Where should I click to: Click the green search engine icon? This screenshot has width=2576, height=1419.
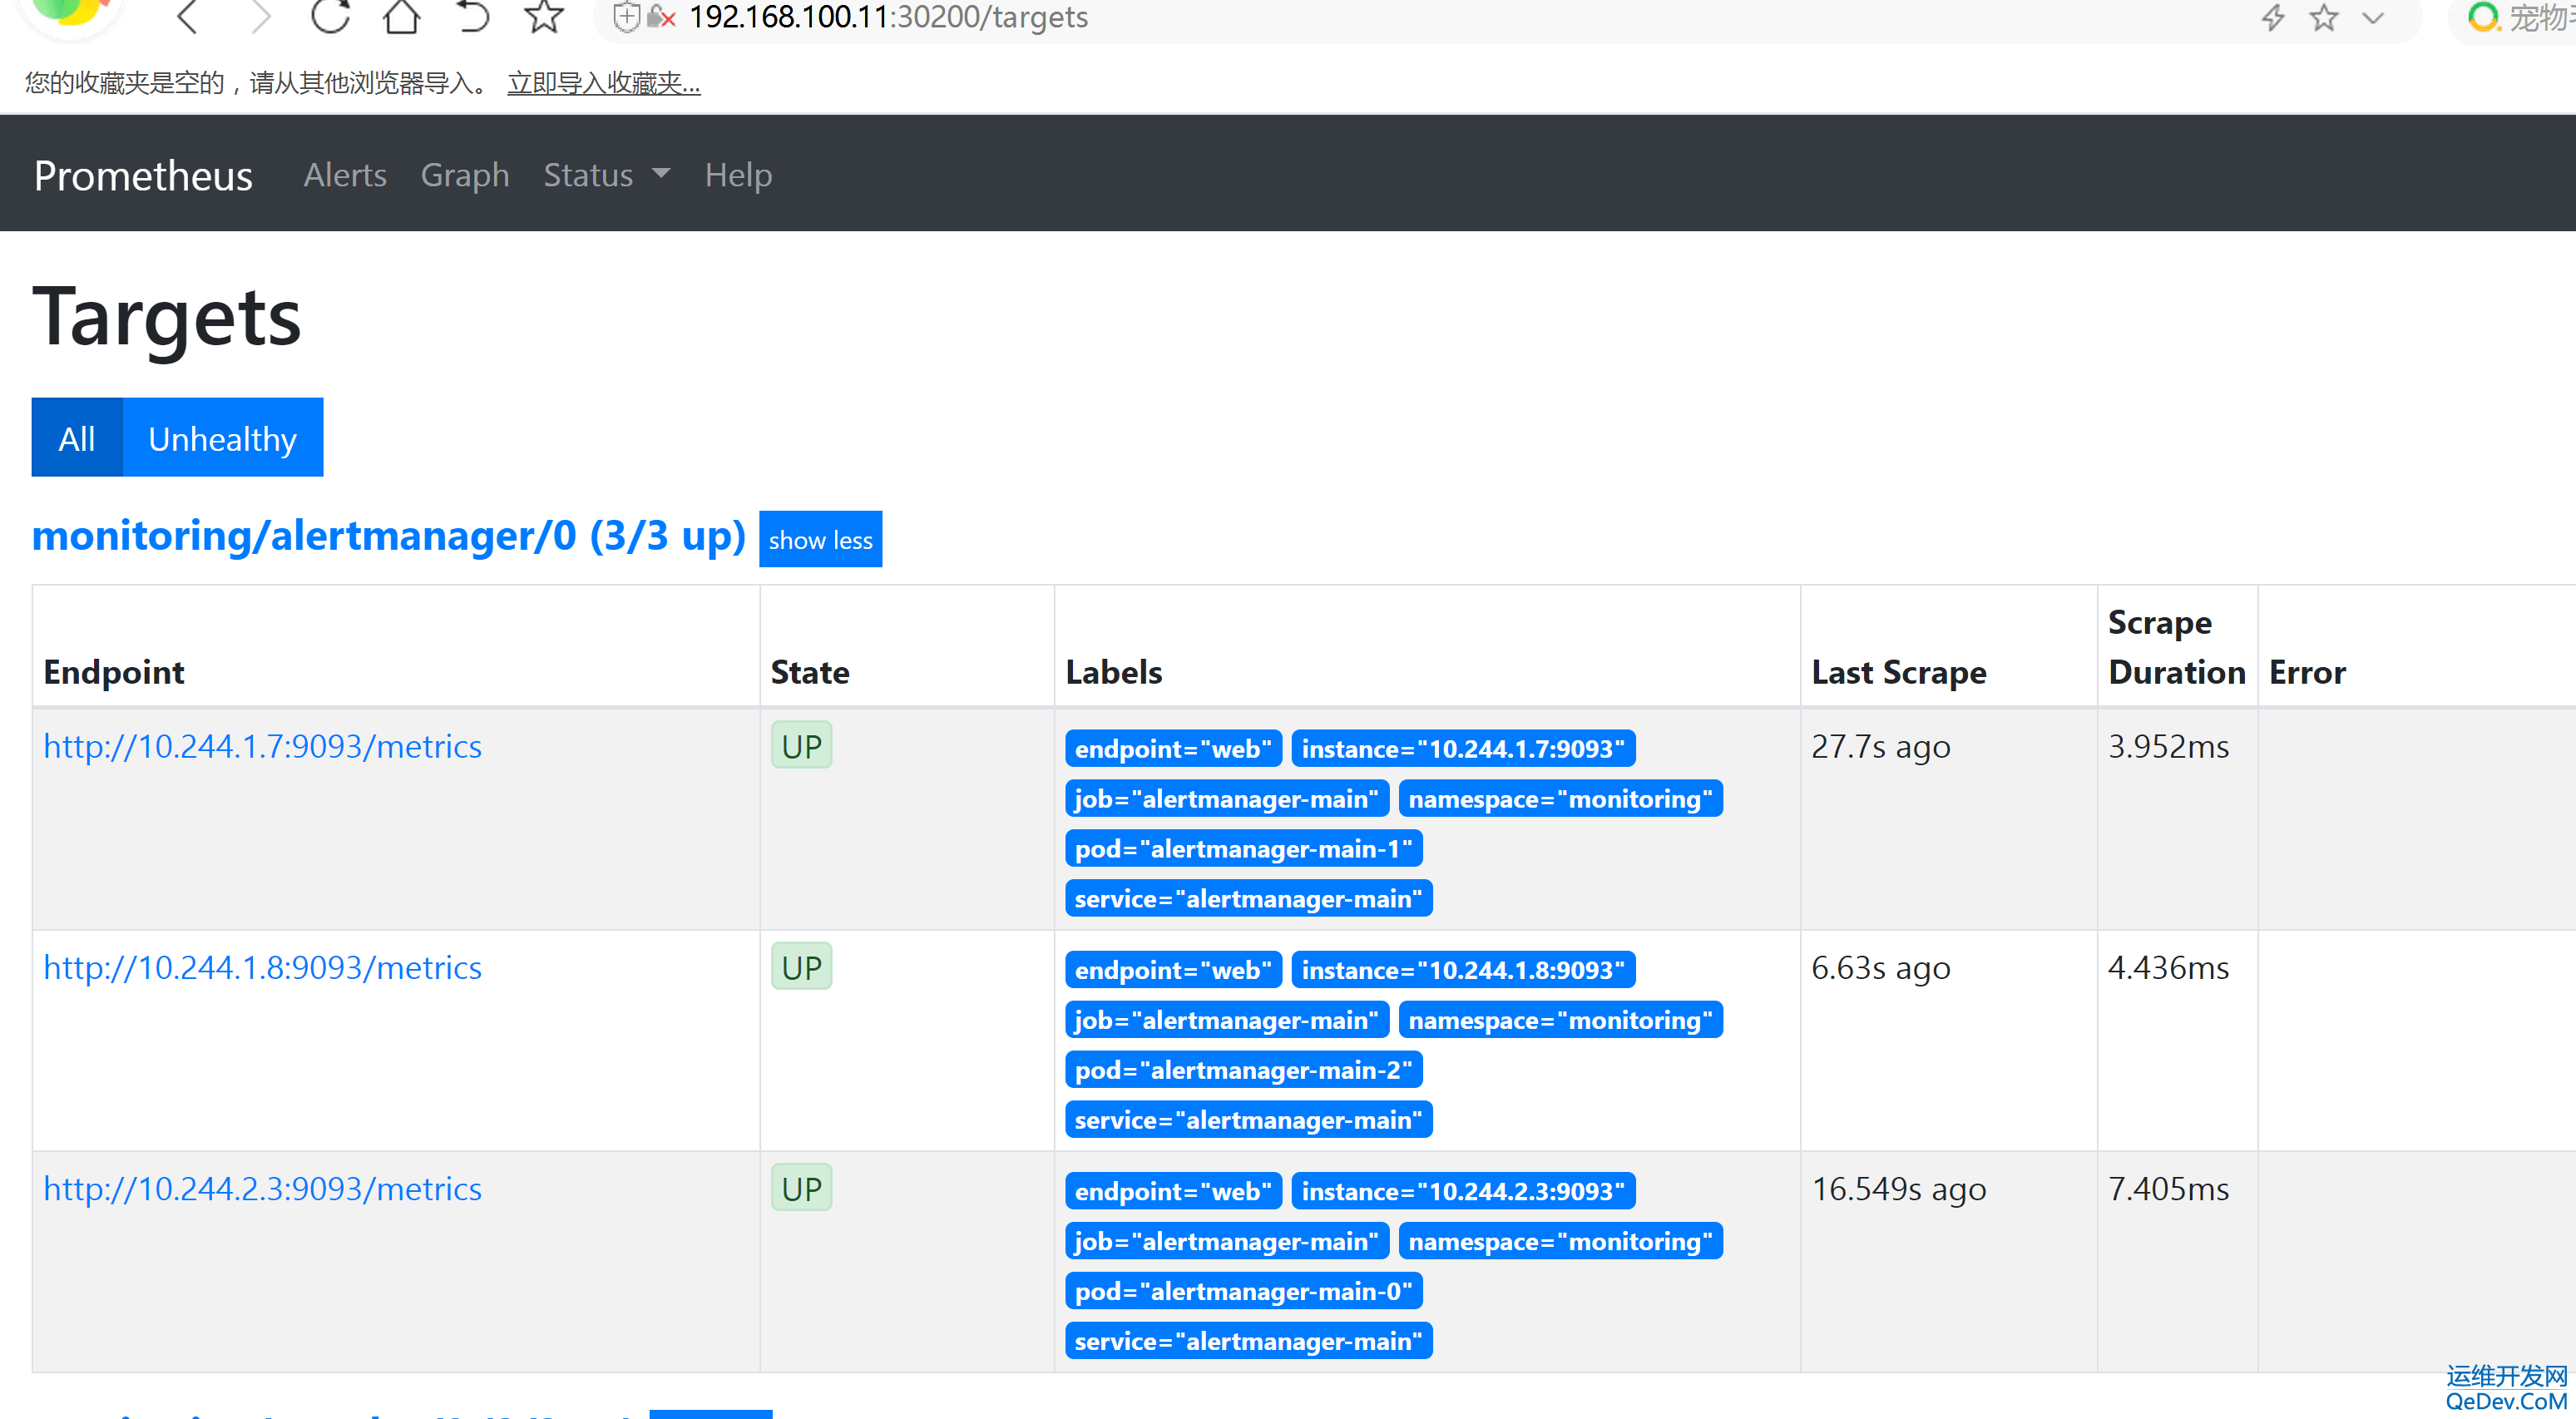2483,17
